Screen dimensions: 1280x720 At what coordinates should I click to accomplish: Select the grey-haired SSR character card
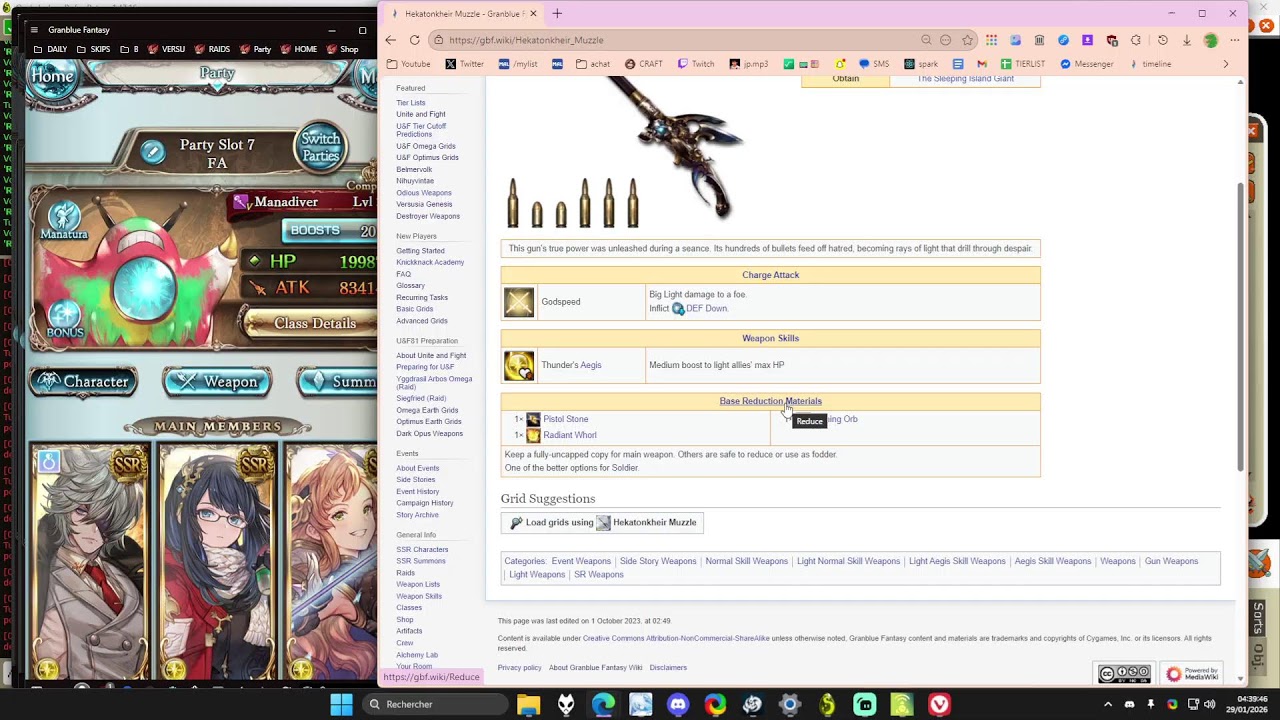(92, 560)
